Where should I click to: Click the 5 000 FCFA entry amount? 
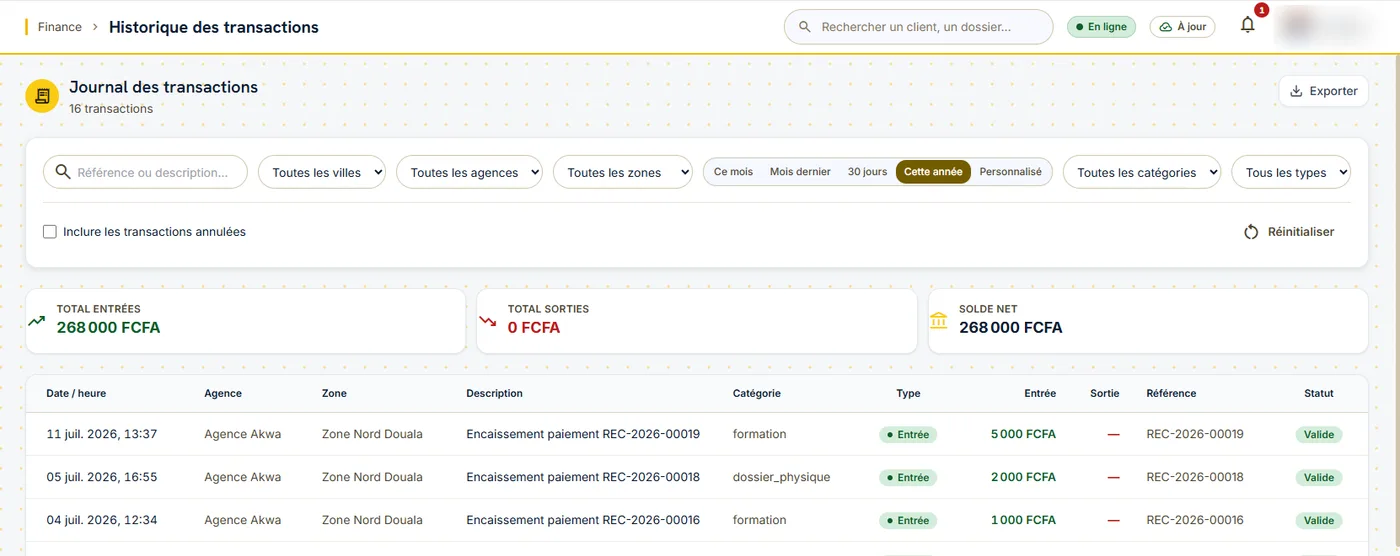pos(1023,435)
